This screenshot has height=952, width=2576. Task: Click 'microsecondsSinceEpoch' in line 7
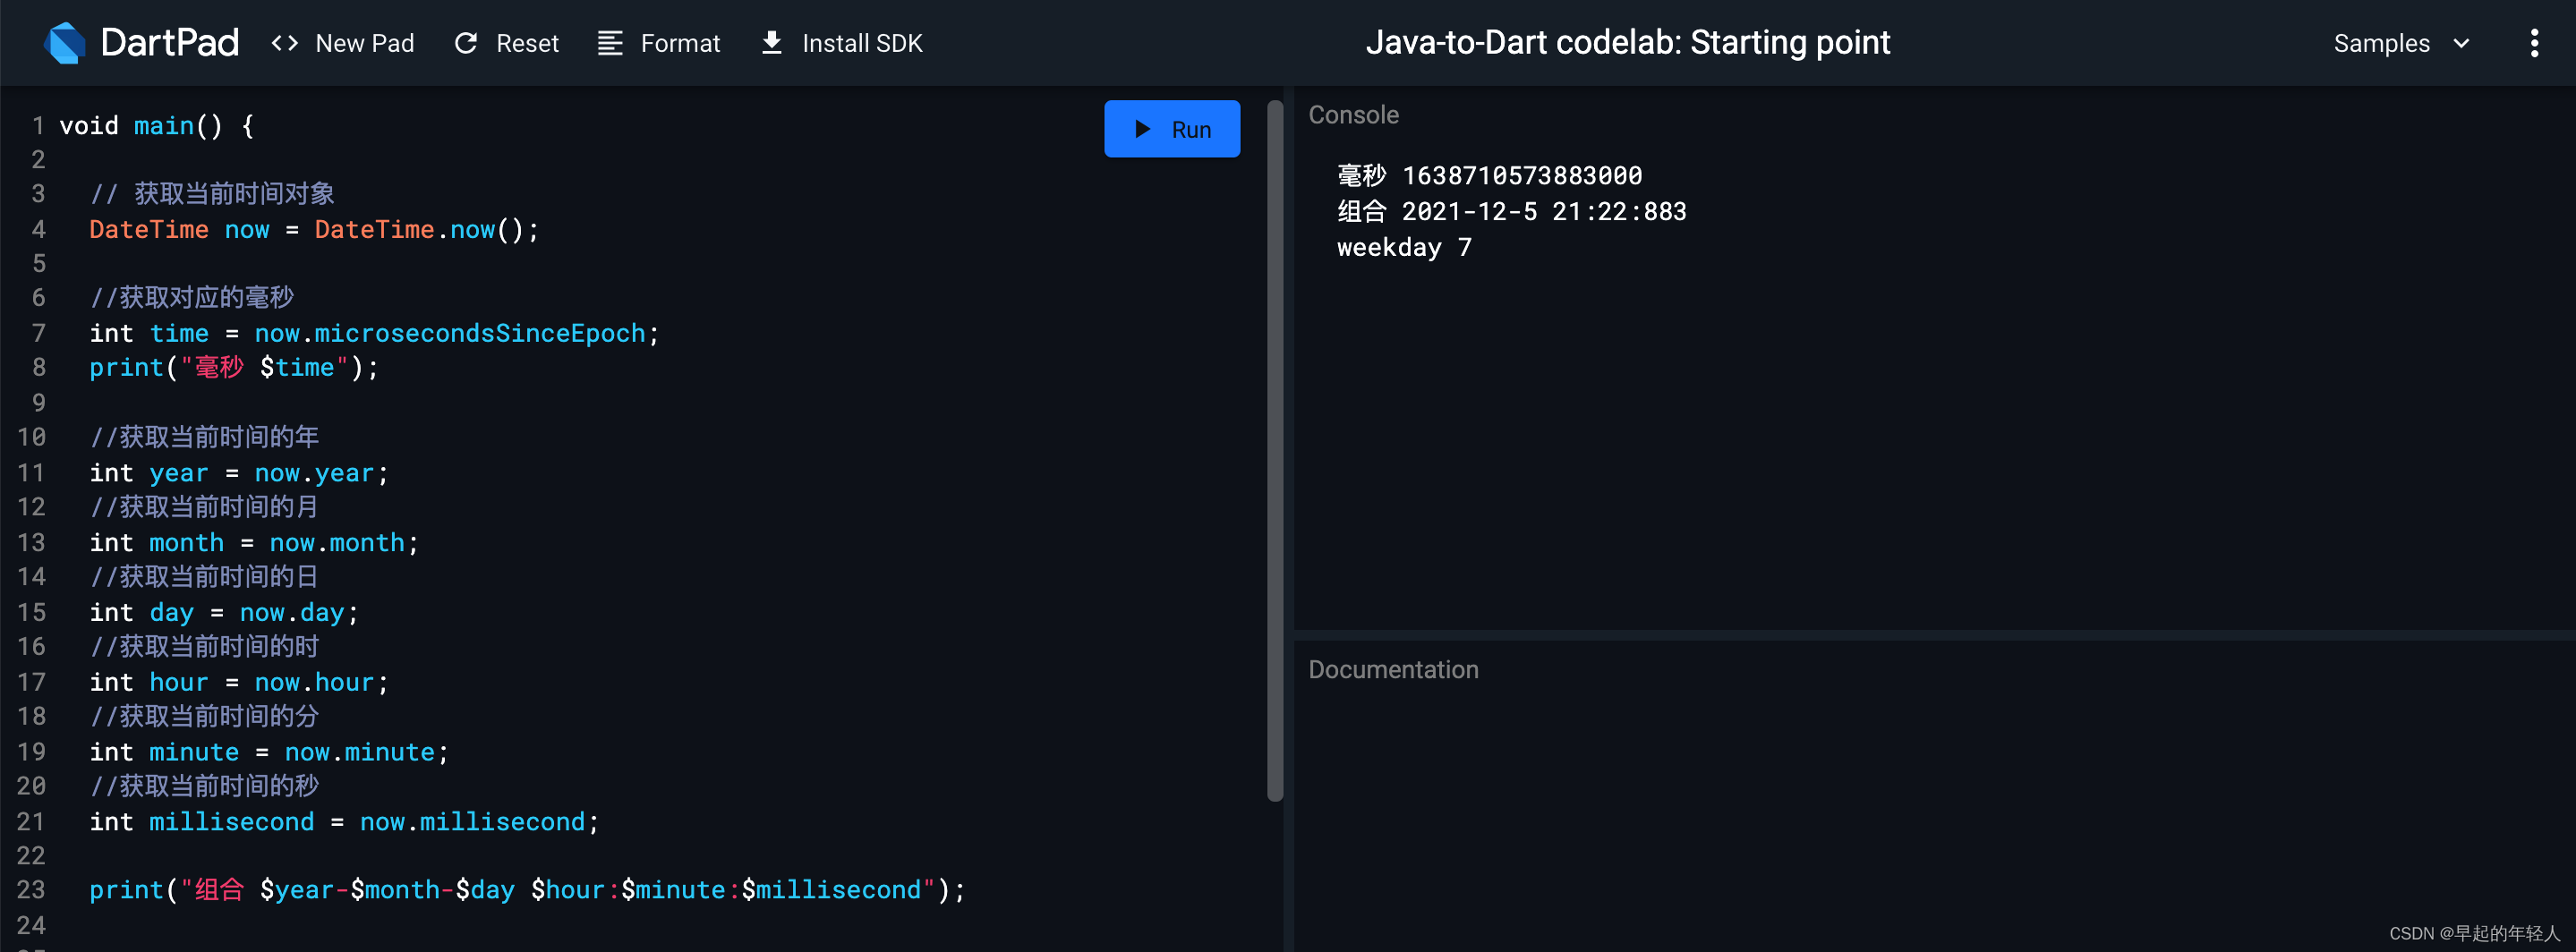click(480, 334)
